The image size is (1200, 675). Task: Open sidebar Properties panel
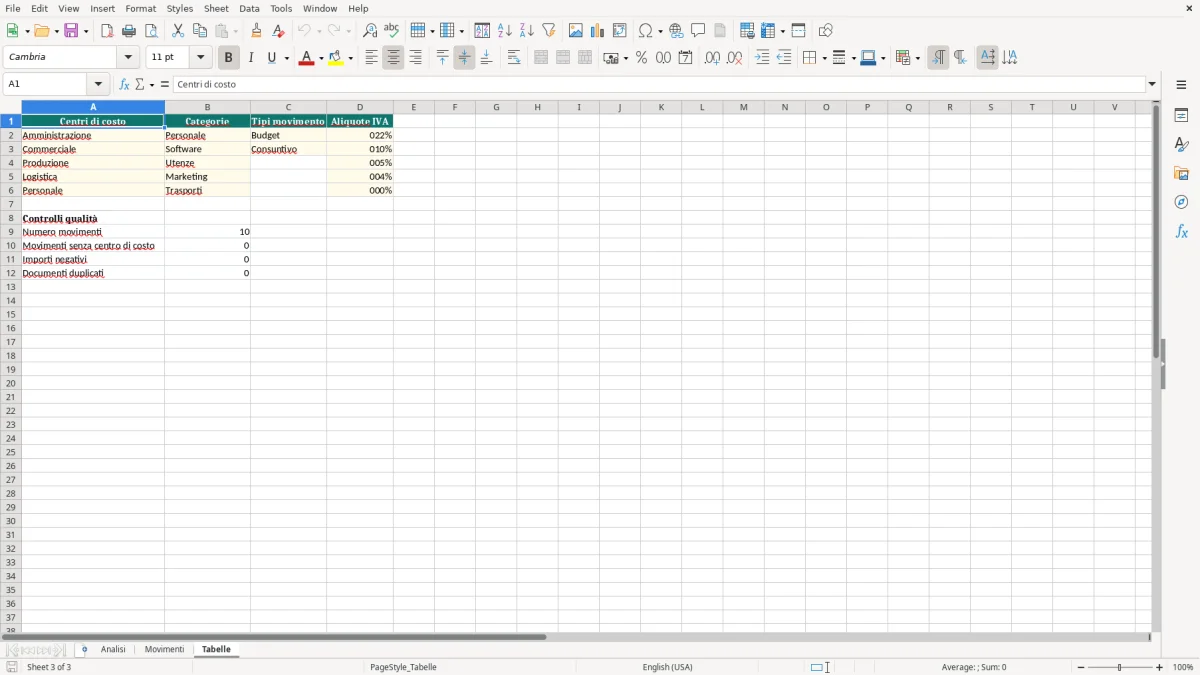pyautogui.click(x=1181, y=115)
